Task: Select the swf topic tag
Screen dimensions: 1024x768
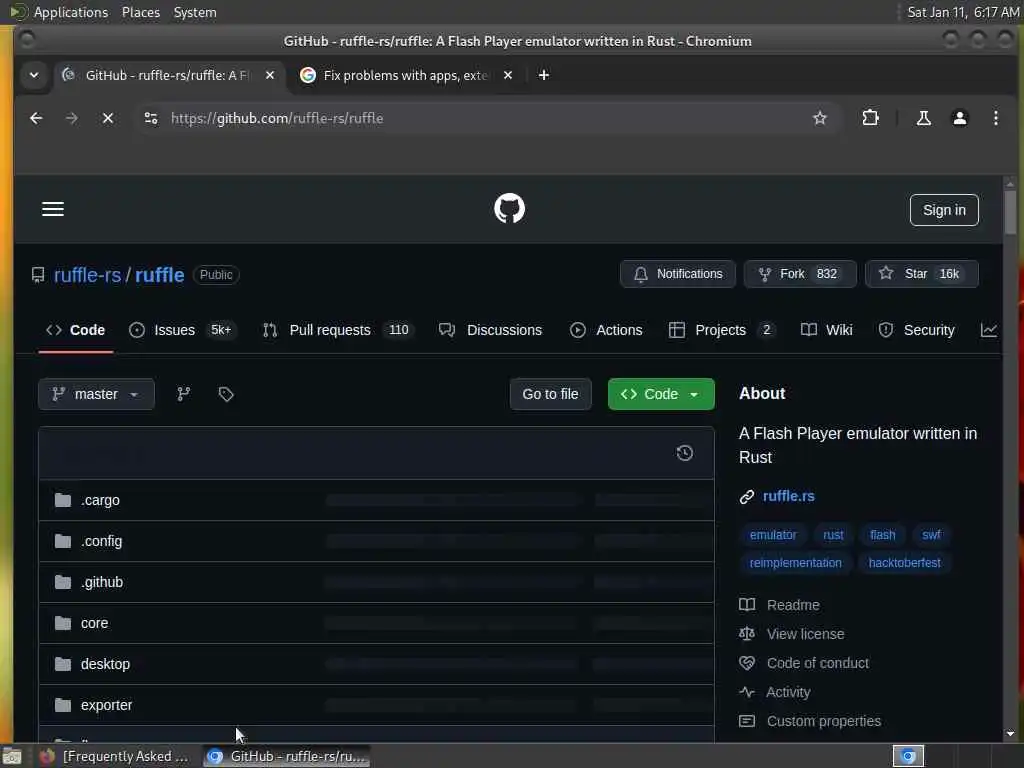Action: tap(931, 535)
